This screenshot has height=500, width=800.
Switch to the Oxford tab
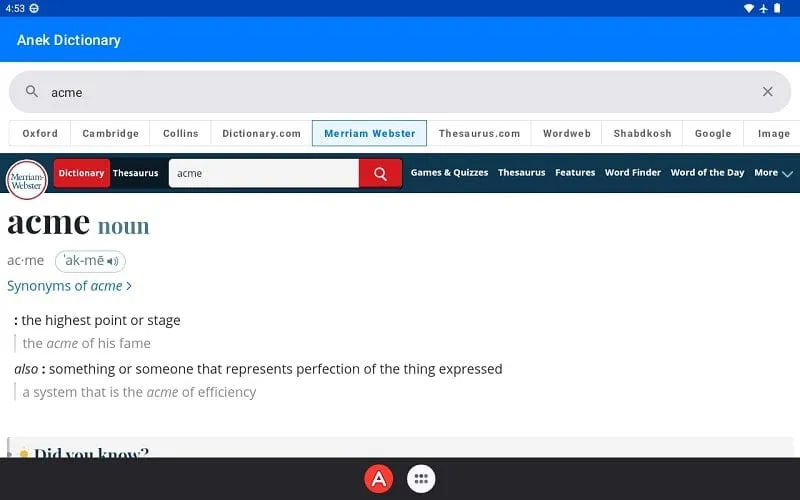click(x=40, y=133)
